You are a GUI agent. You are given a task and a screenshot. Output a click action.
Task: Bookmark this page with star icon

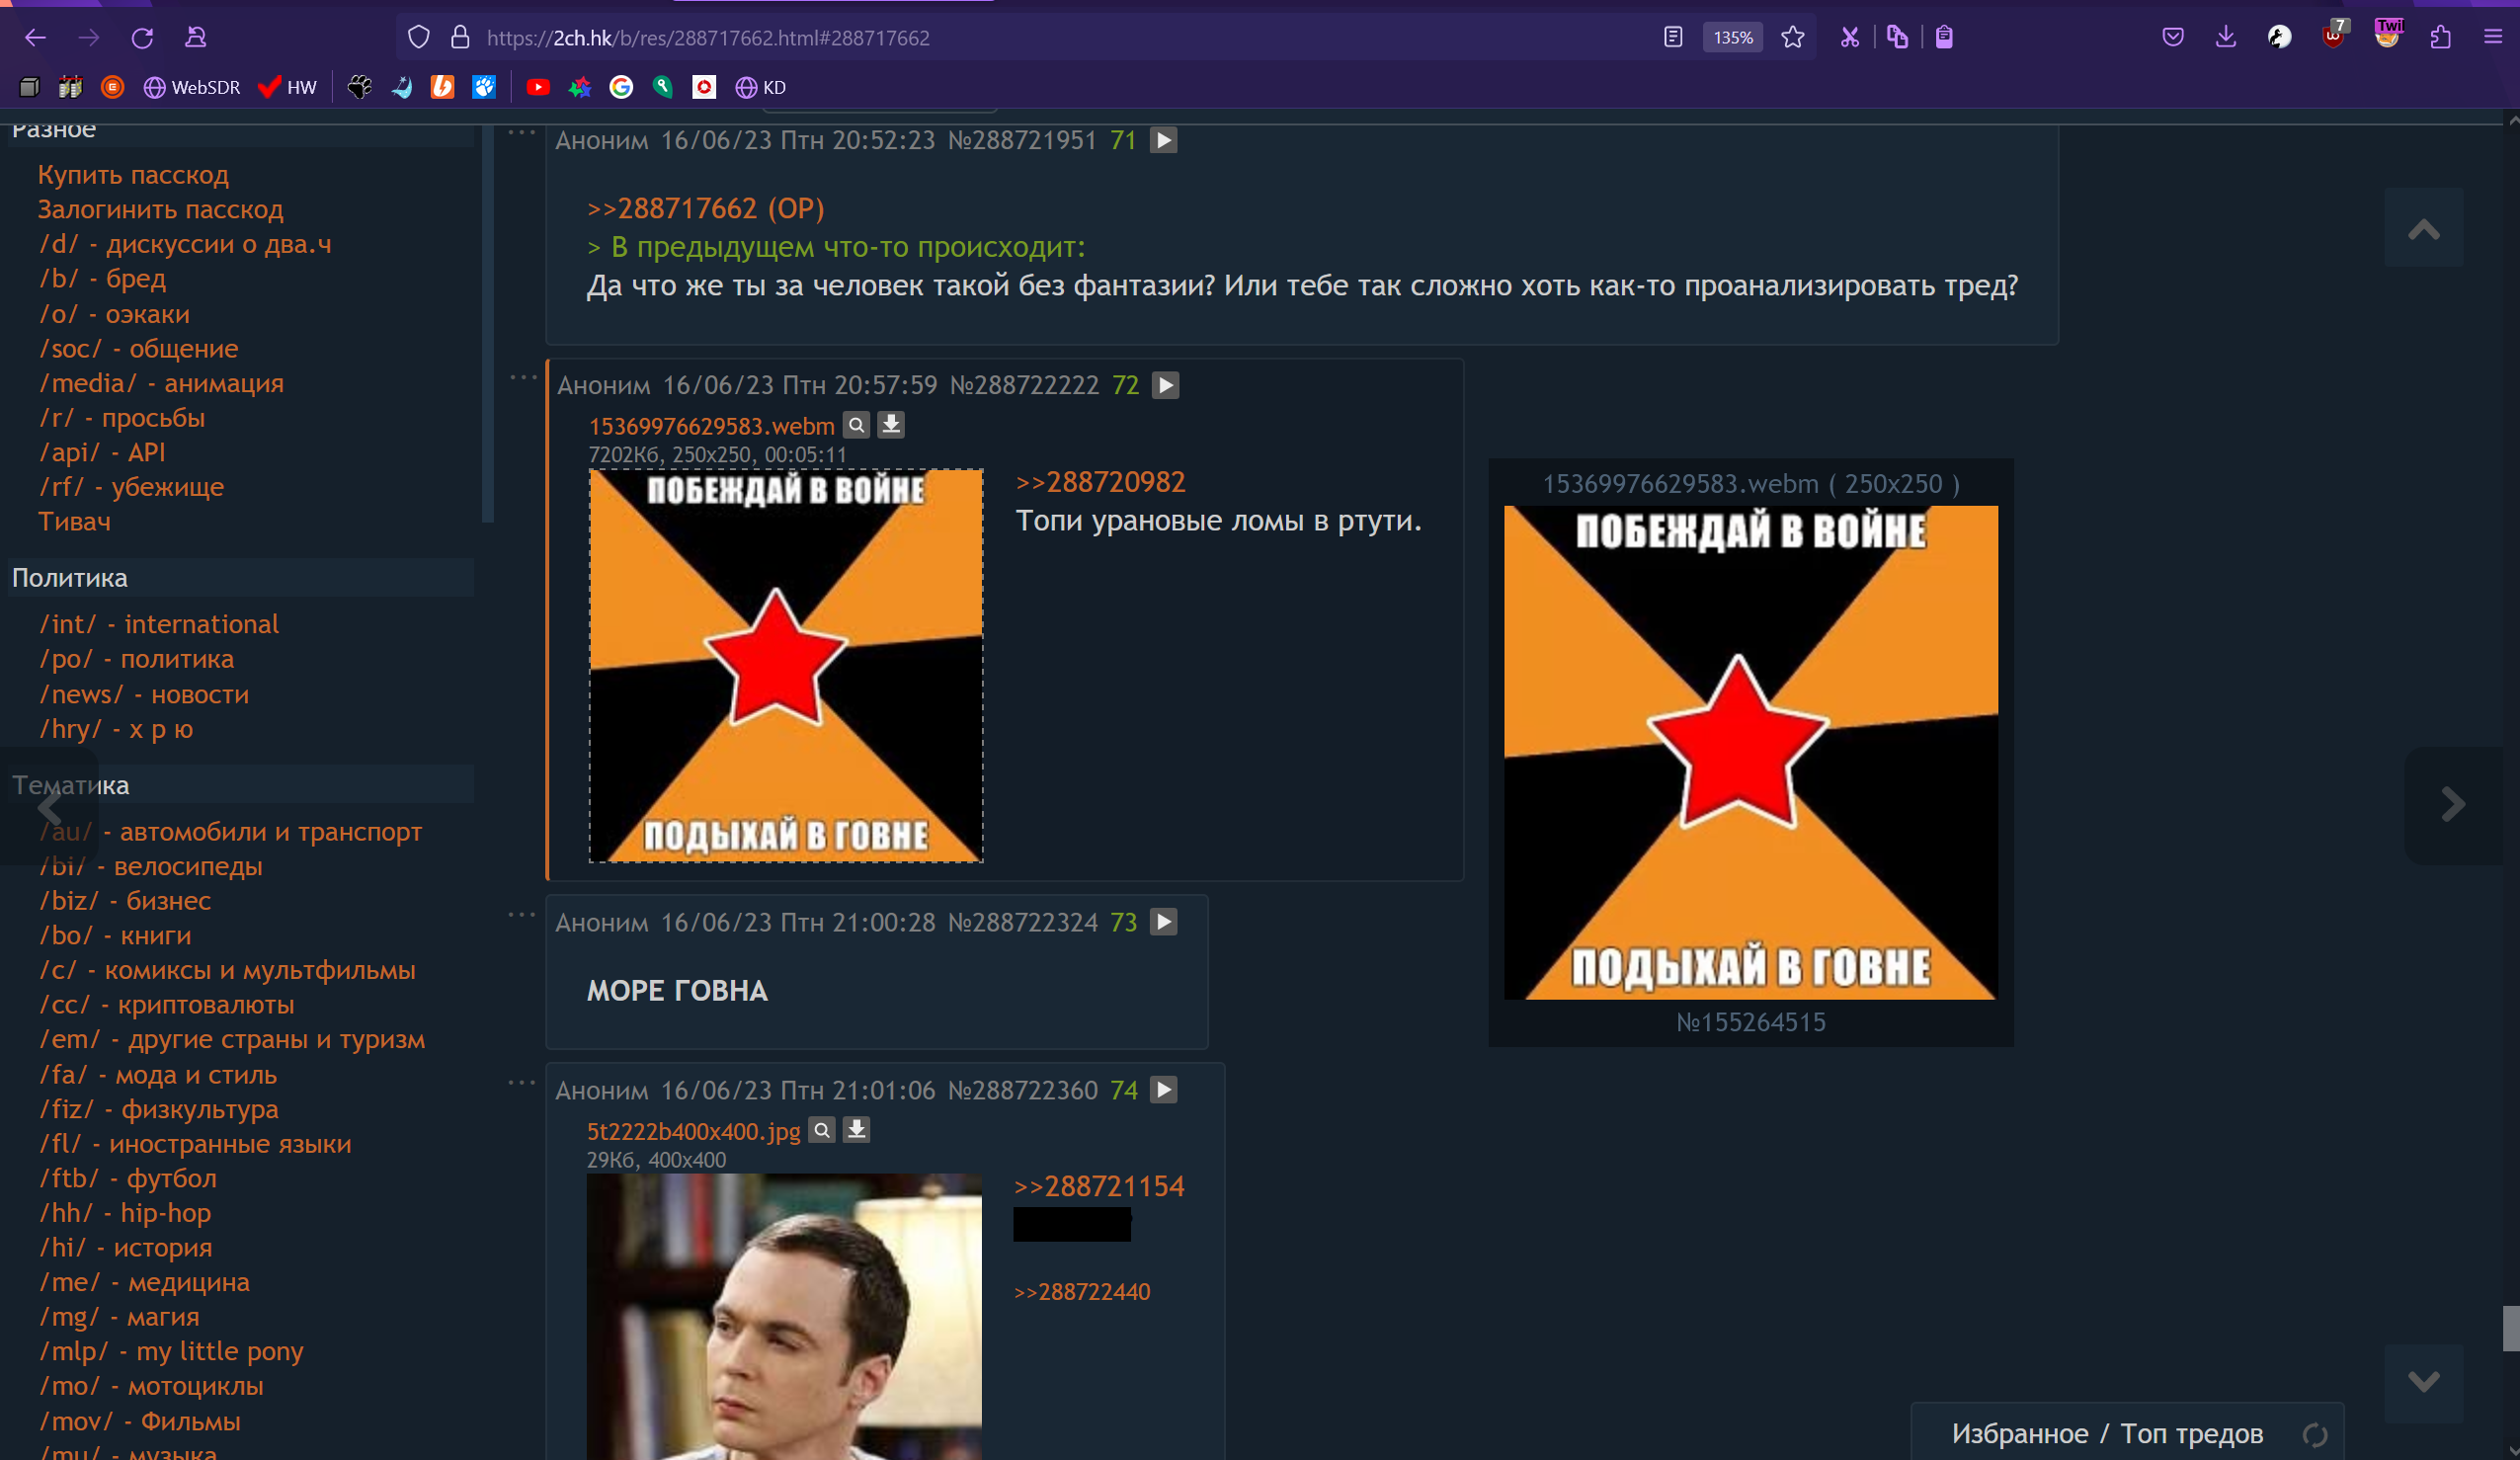click(x=1793, y=38)
